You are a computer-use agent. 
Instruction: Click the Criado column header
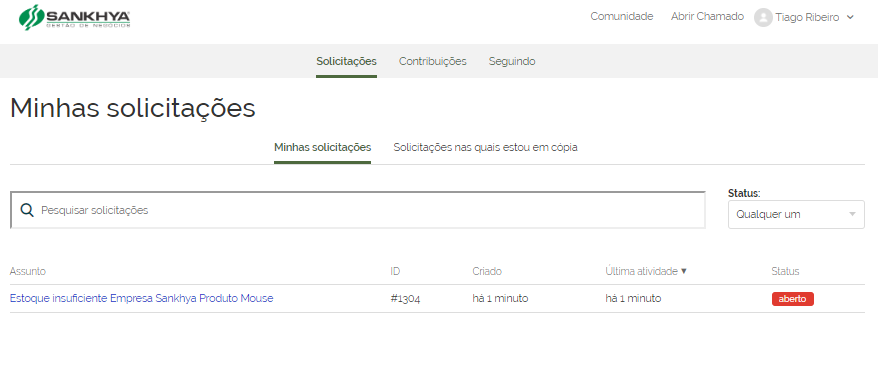tap(487, 271)
